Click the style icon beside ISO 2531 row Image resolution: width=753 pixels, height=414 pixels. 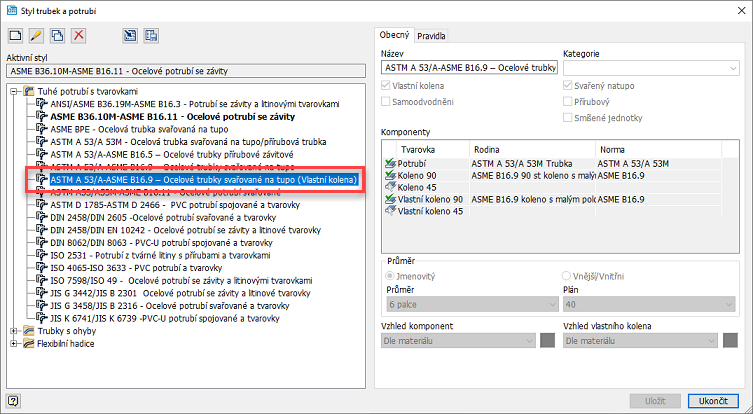42,255
